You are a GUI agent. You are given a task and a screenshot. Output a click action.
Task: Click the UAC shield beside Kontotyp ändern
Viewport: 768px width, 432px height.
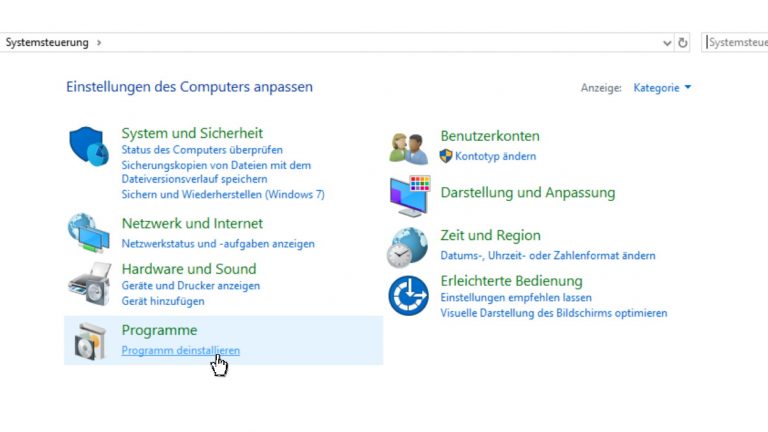click(x=446, y=156)
